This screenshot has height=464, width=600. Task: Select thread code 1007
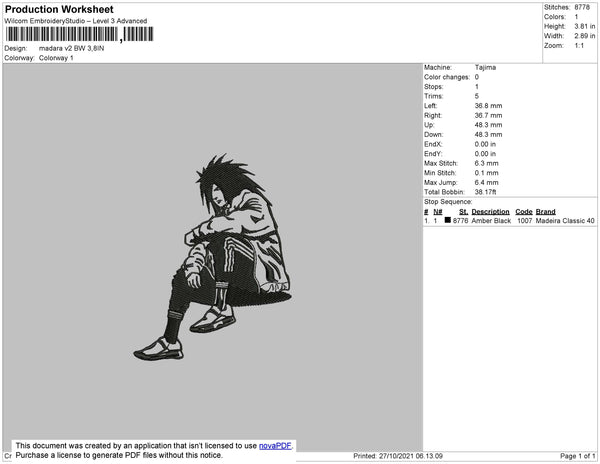click(525, 221)
